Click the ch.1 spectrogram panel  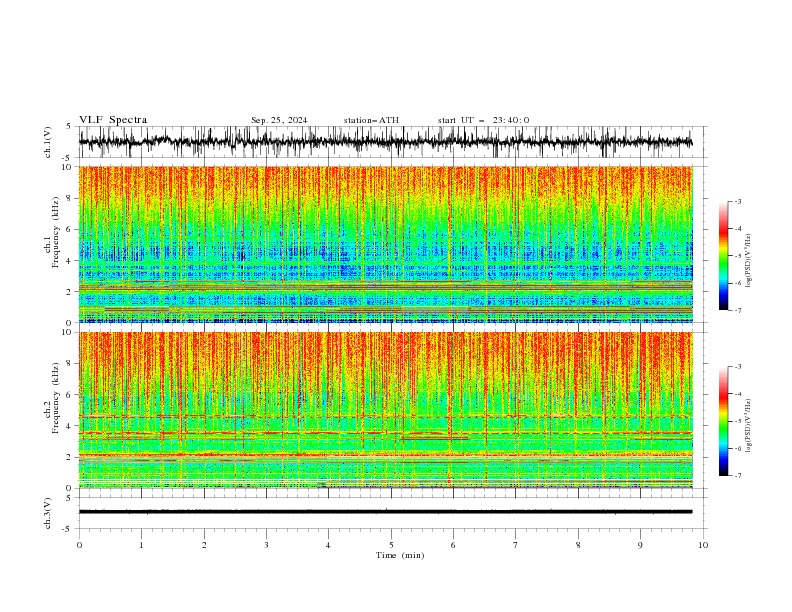385,244
